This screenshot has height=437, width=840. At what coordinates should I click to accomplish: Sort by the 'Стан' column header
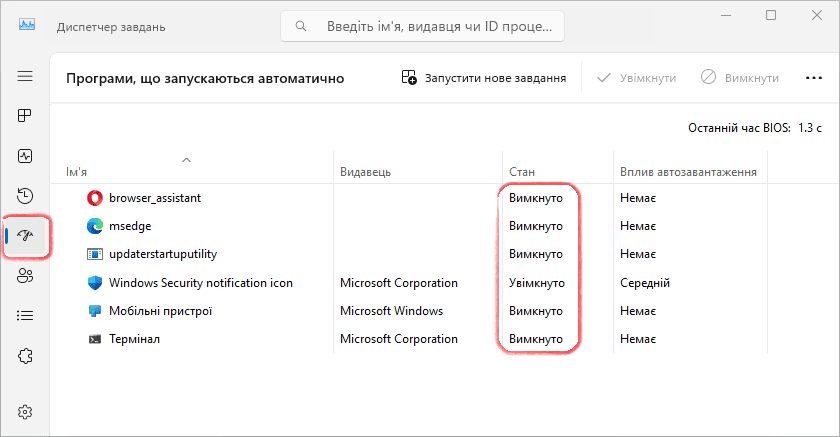point(522,171)
